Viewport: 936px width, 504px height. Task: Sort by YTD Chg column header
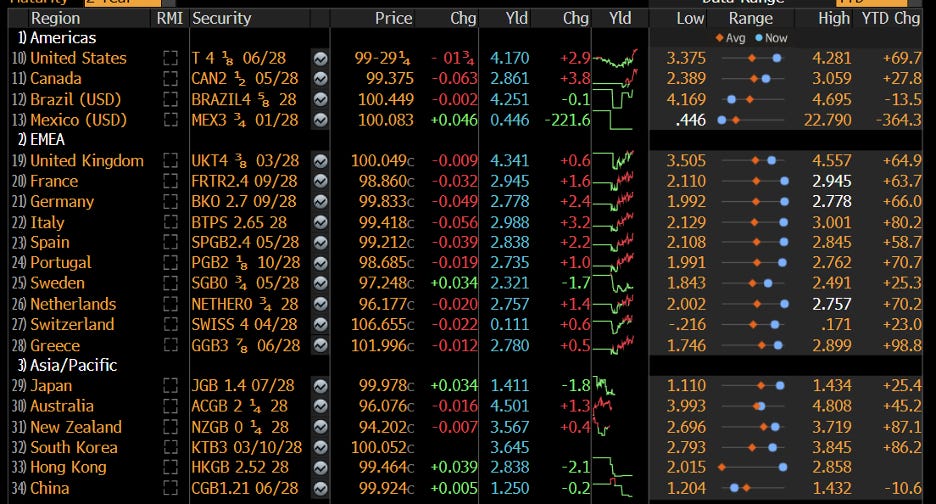[891, 19]
